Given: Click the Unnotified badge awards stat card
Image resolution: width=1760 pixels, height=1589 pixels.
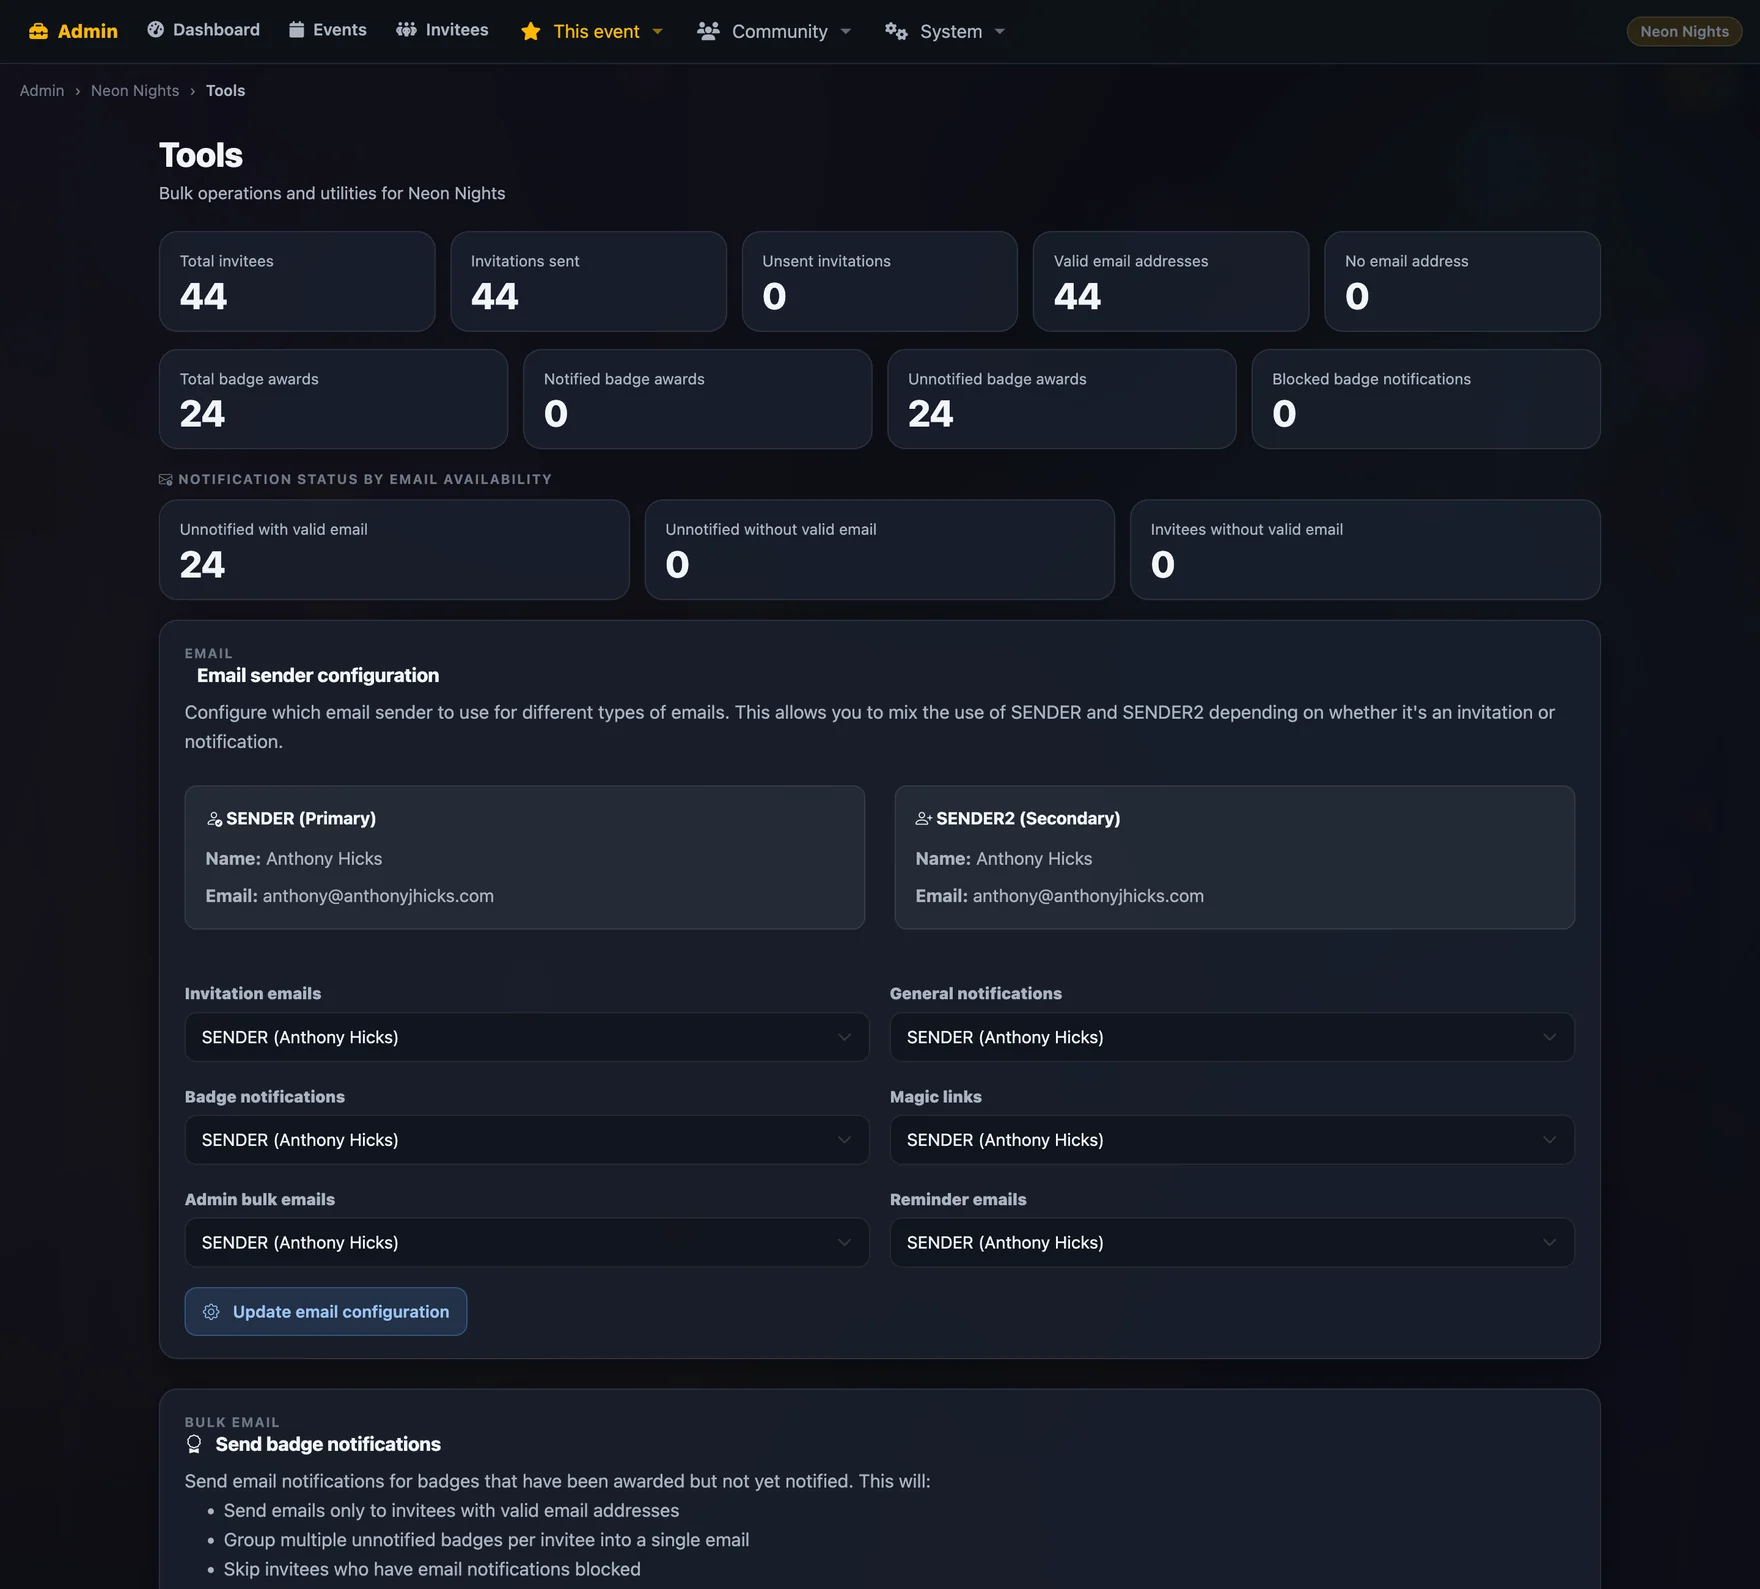Looking at the screenshot, I should 1062,399.
